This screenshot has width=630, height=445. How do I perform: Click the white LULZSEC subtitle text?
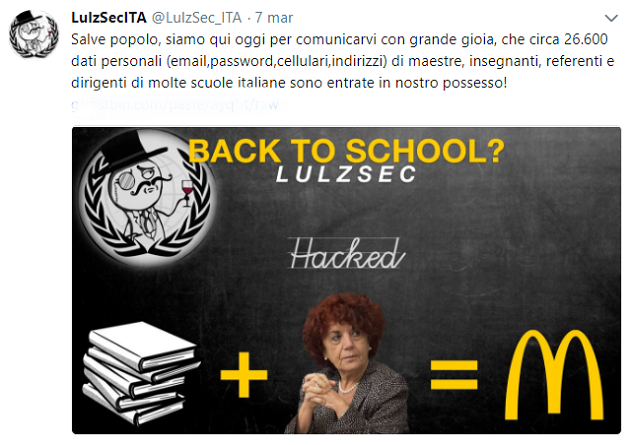click(x=346, y=174)
